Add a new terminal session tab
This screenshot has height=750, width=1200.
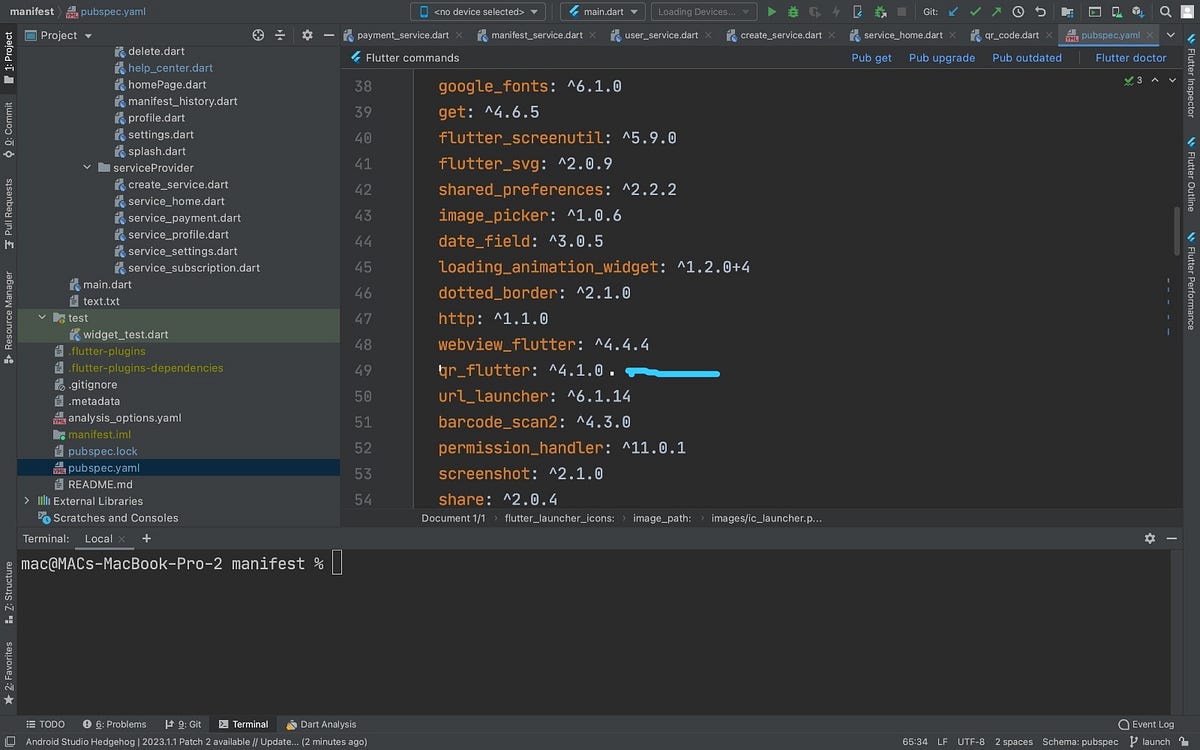pyautogui.click(x=146, y=538)
